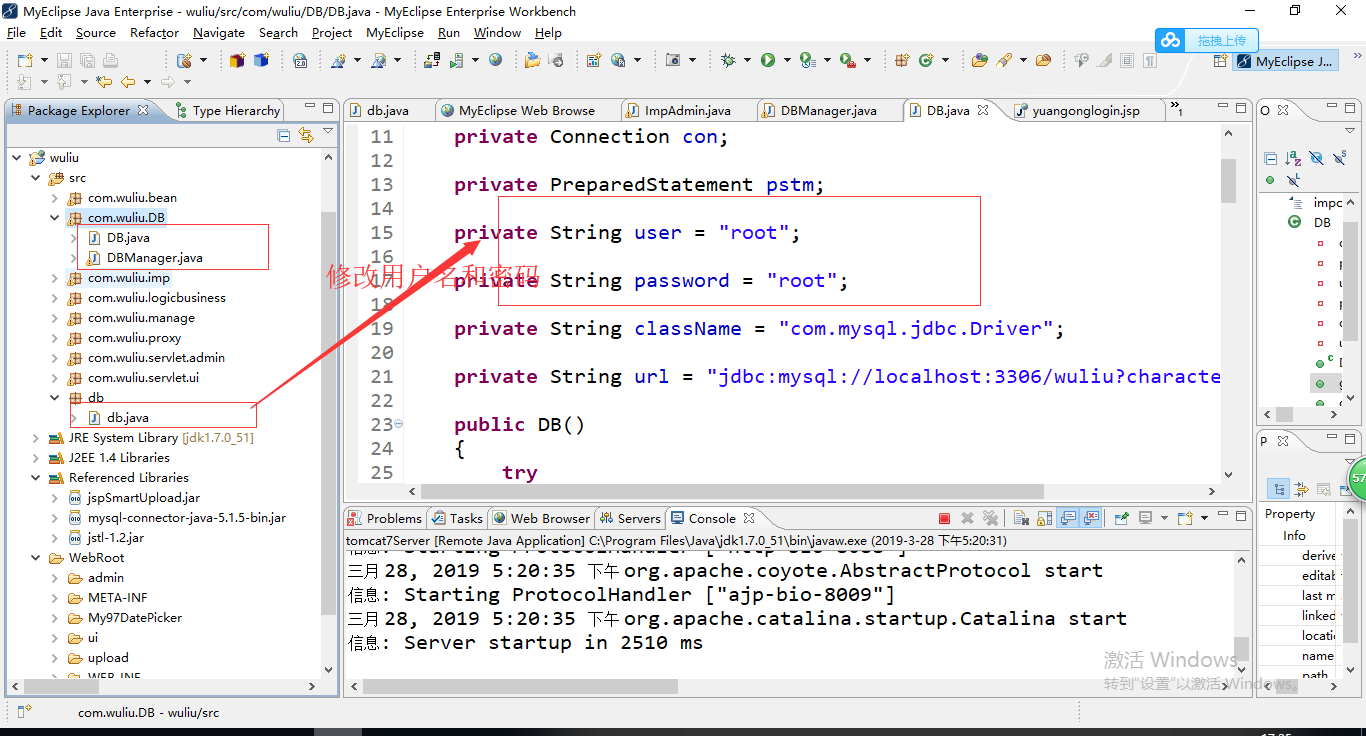Expand JRE System Library node
Screen dimensions: 1366x736
click(x=36, y=438)
